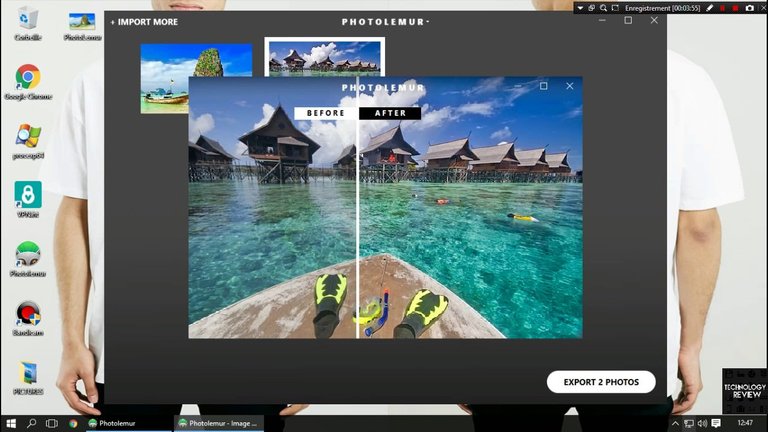Click the BEFORE label on preview
This screenshot has height=432, width=768.
tap(326, 113)
